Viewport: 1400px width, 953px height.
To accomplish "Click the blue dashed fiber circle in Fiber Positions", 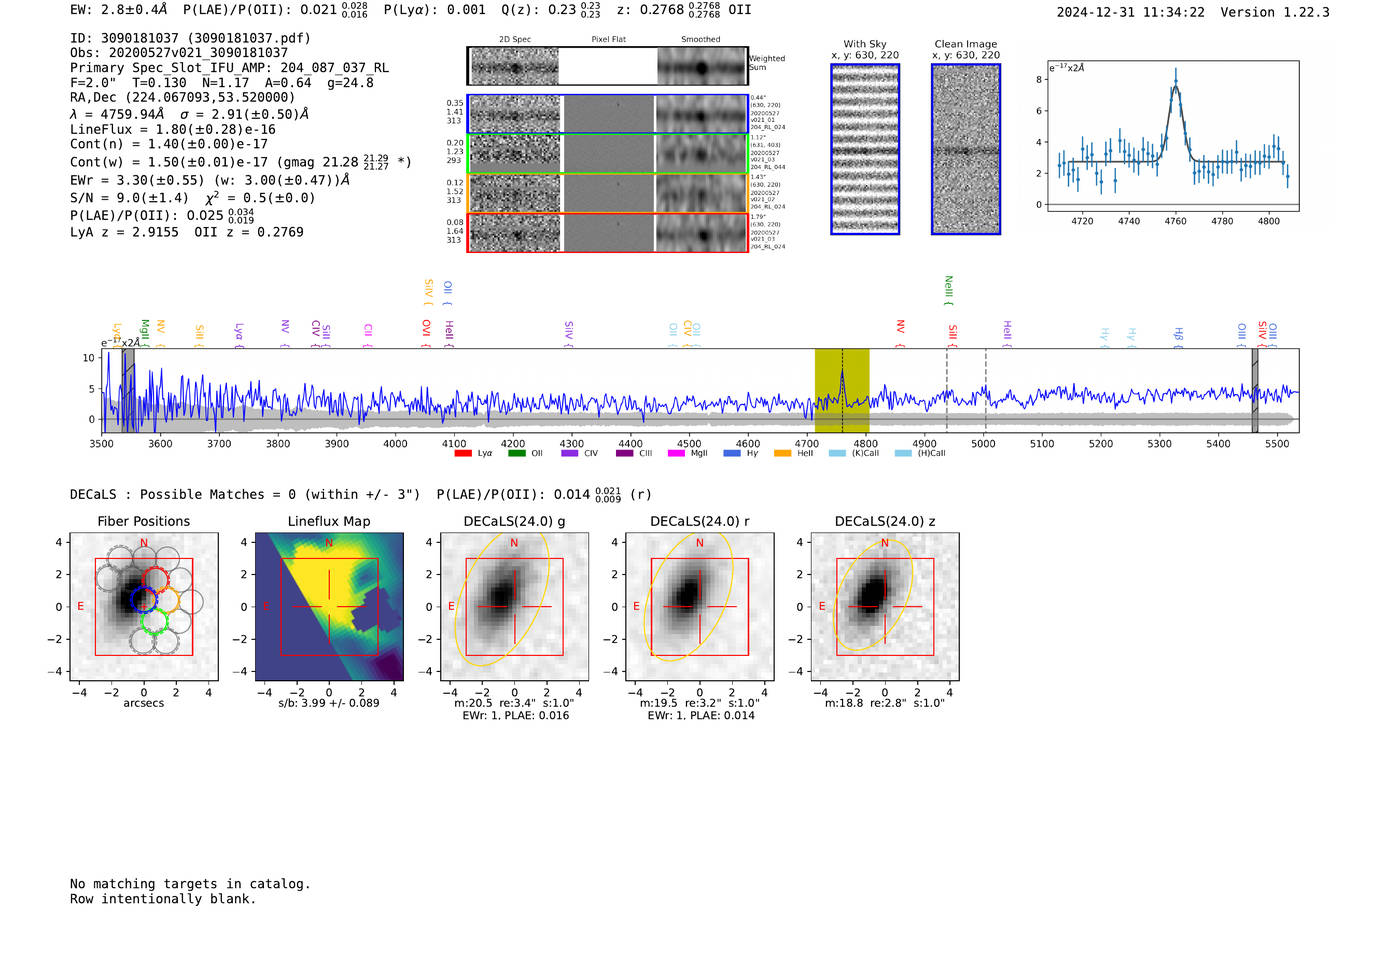I will pos(144,599).
